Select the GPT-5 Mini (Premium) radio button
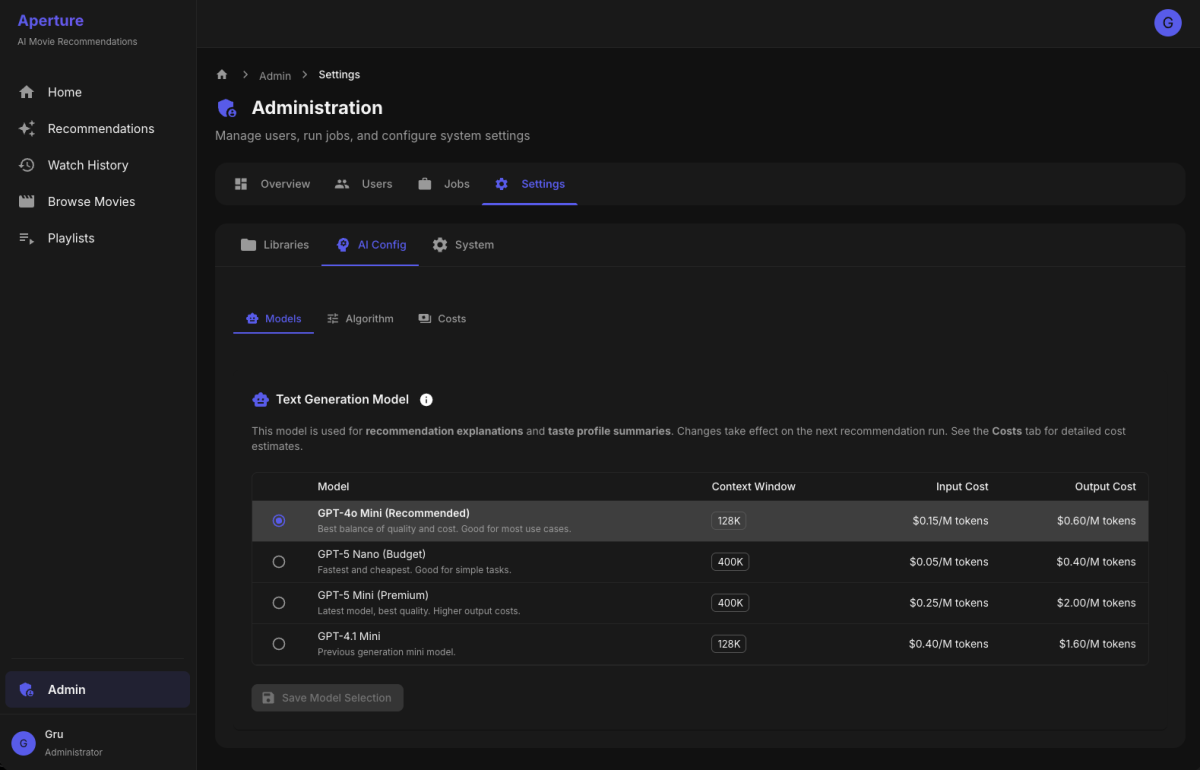The image size is (1200, 770). (x=279, y=603)
